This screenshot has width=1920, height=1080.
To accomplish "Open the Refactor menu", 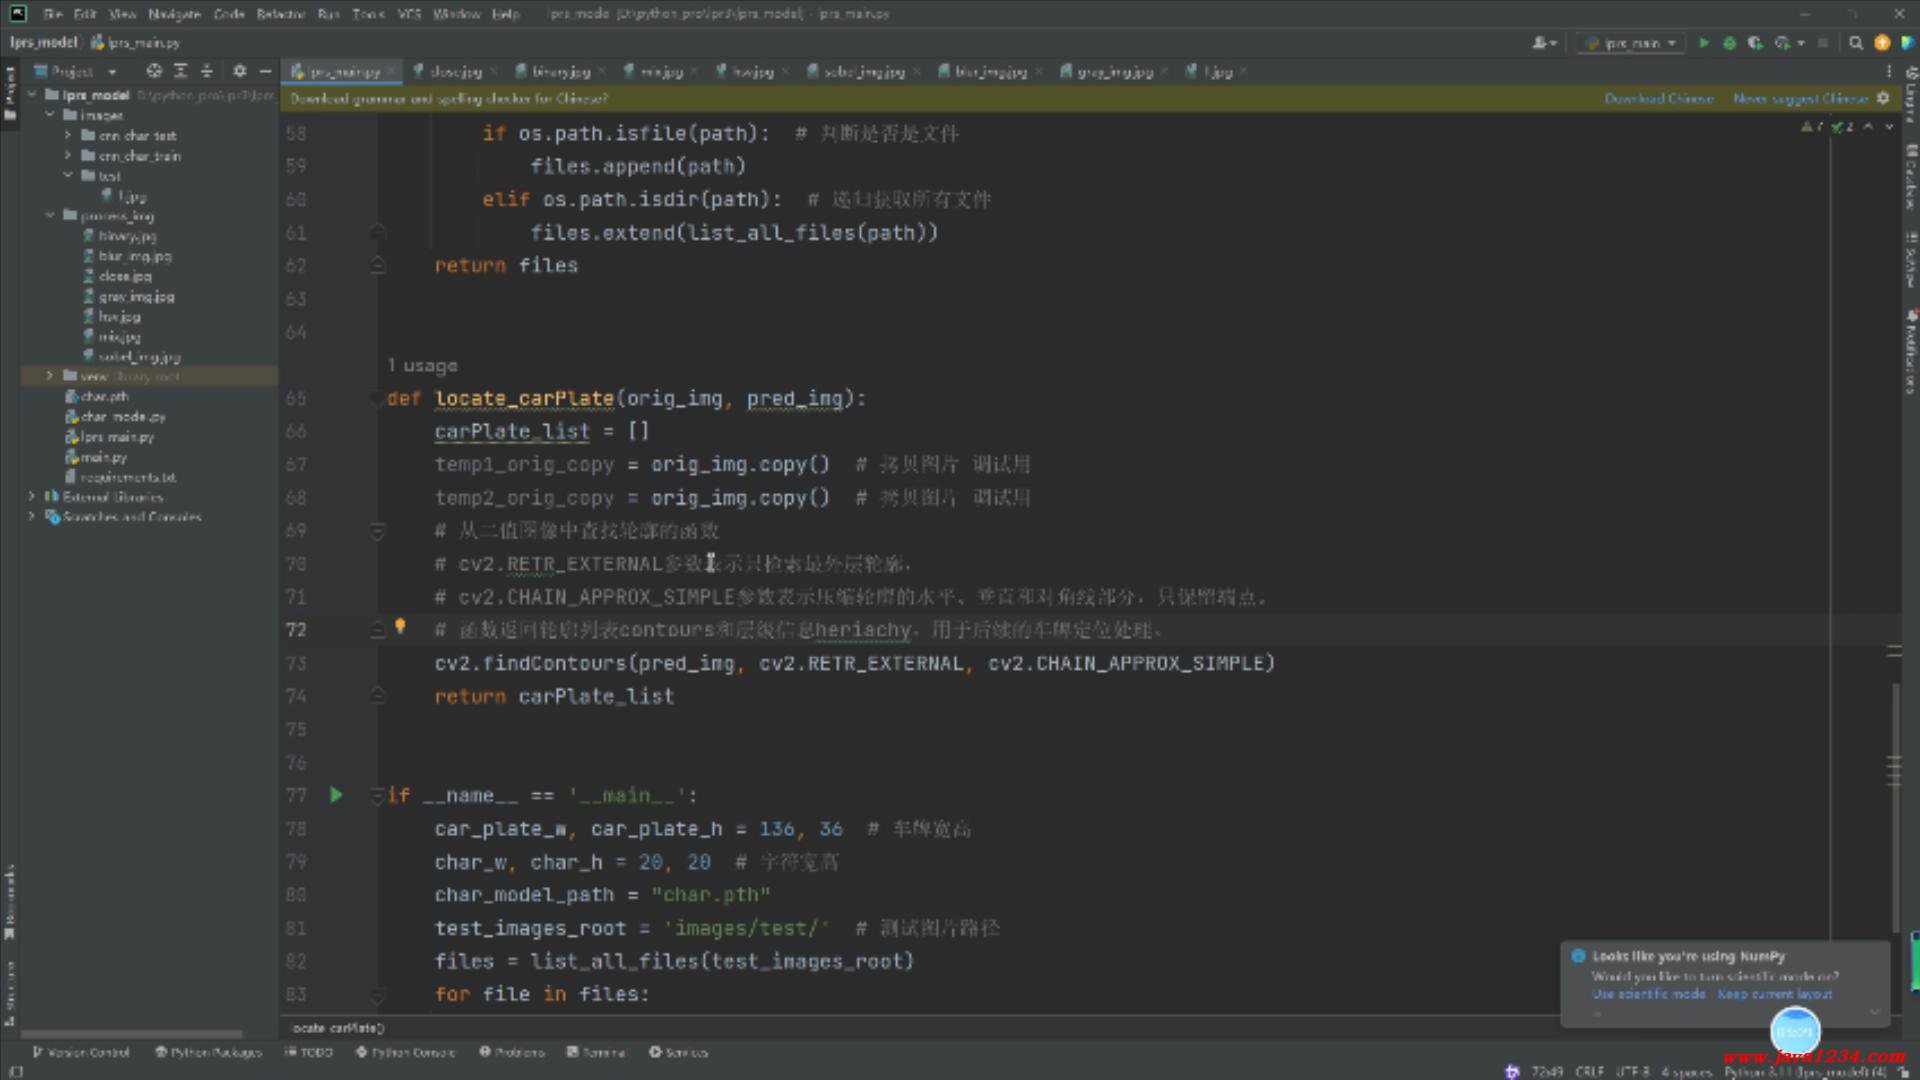I will pyautogui.click(x=280, y=14).
